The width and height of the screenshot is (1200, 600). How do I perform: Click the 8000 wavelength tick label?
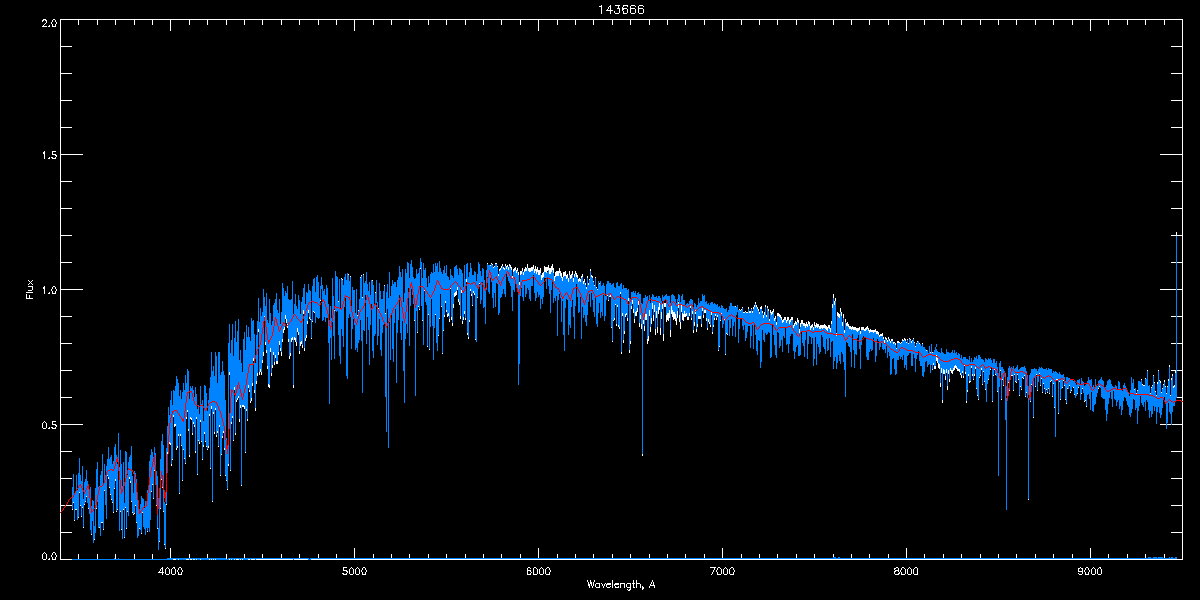906,572
